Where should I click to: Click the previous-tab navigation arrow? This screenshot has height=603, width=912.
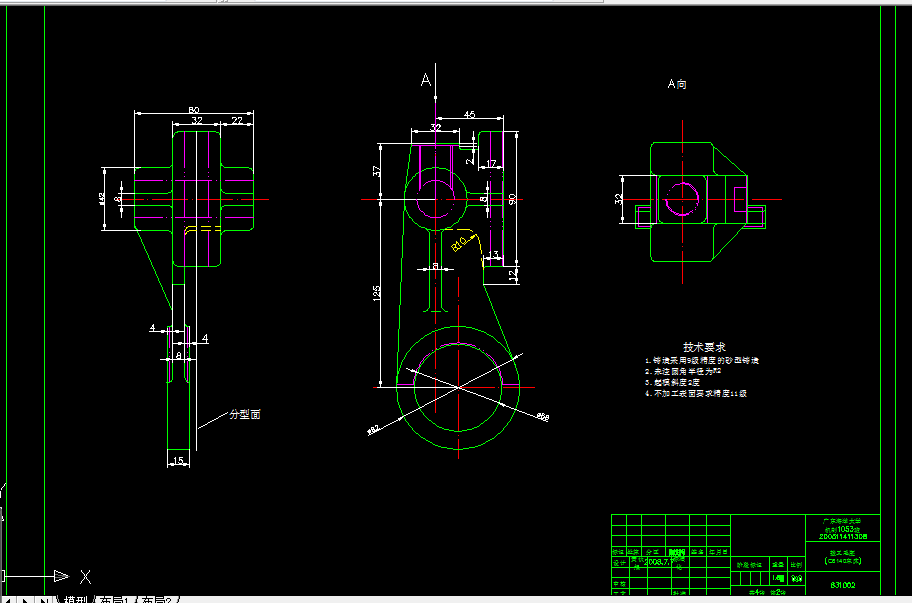pos(8,600)
